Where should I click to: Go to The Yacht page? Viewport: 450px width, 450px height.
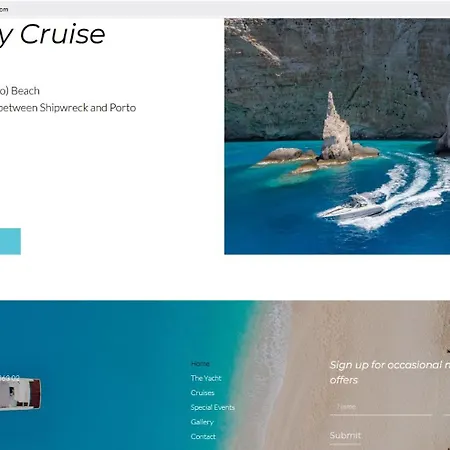206,378
